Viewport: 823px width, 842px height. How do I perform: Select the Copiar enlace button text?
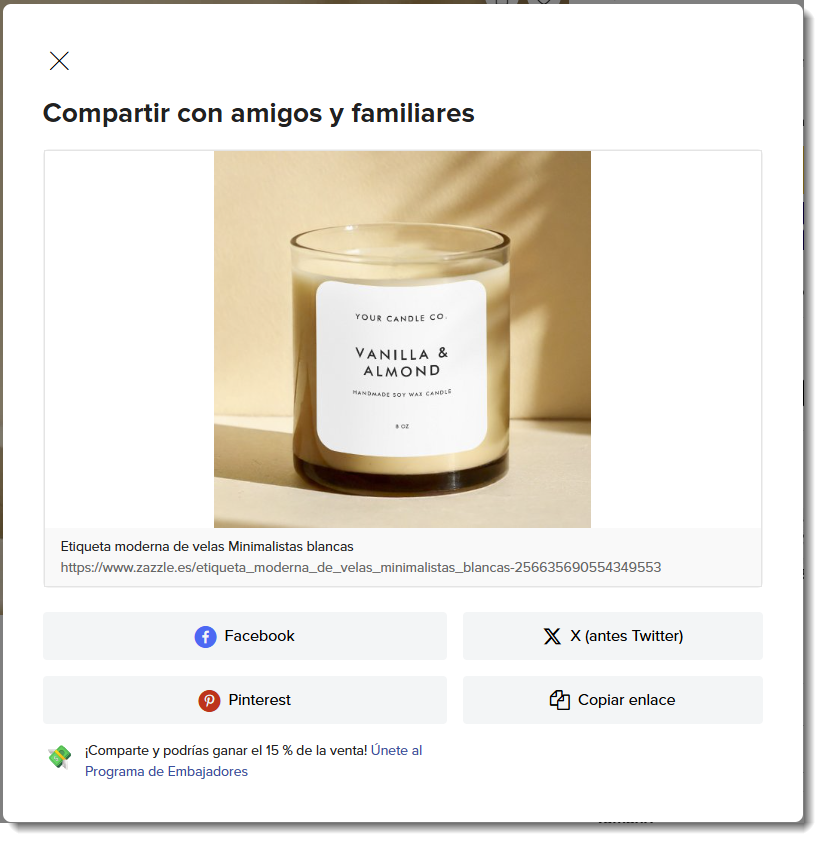point(627,700)
